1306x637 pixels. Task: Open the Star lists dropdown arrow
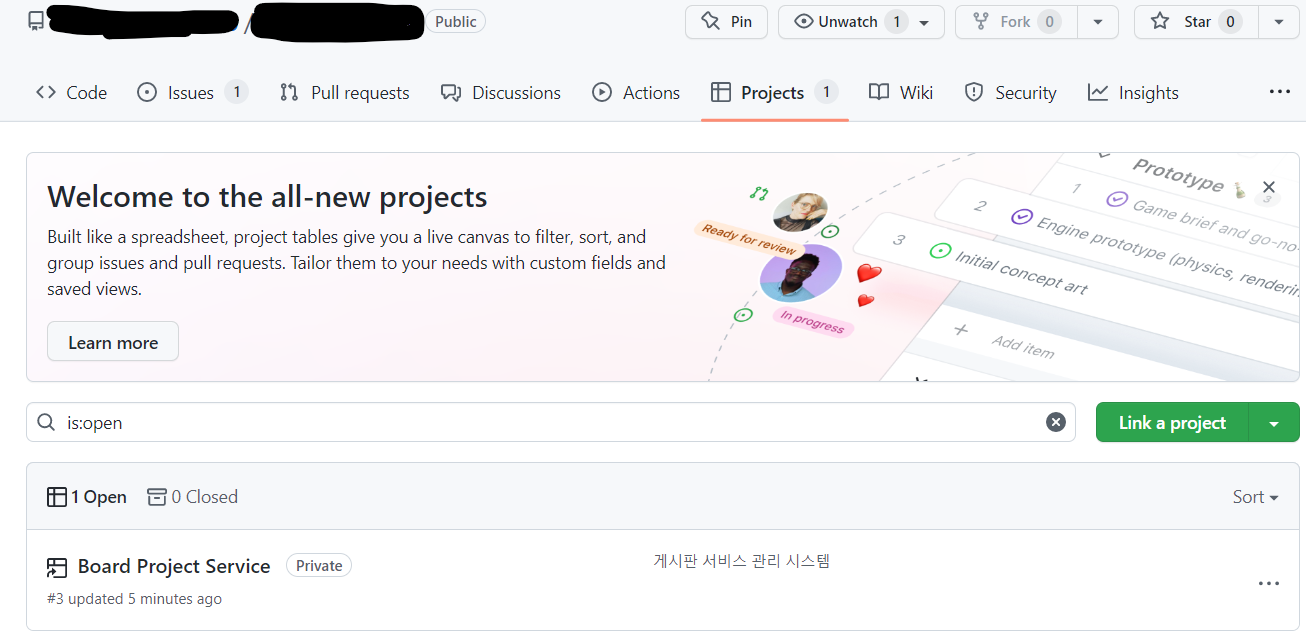[1279, 22]
